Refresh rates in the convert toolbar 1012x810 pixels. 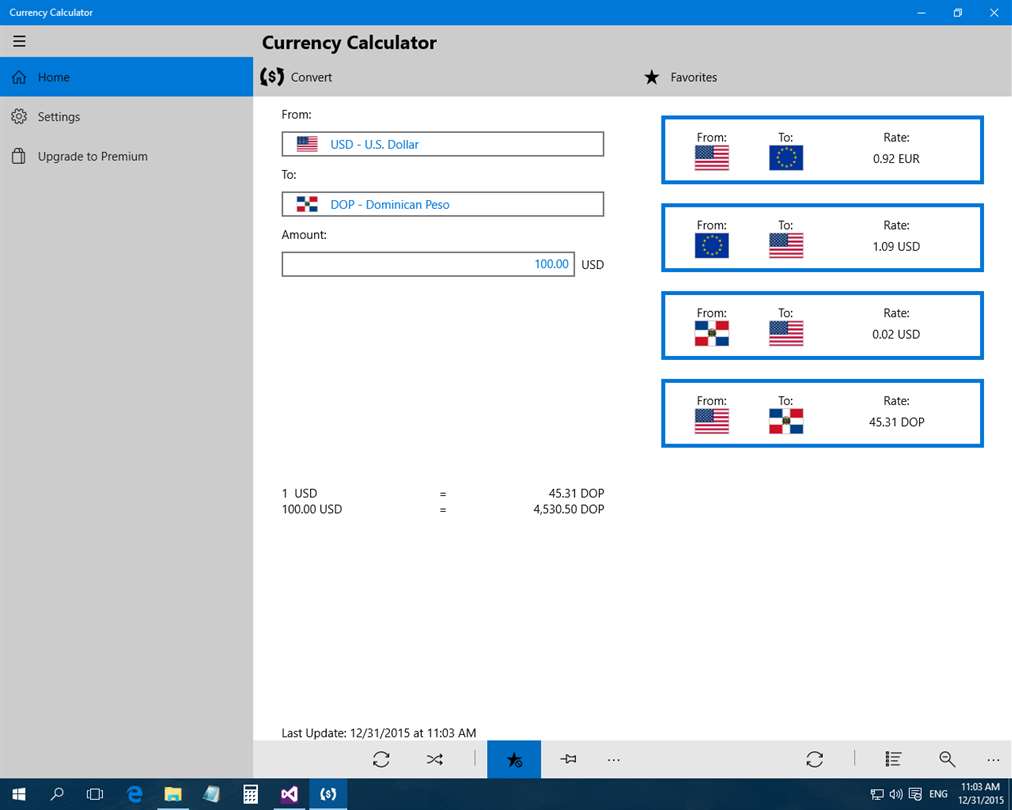click(x=381, y=759)
